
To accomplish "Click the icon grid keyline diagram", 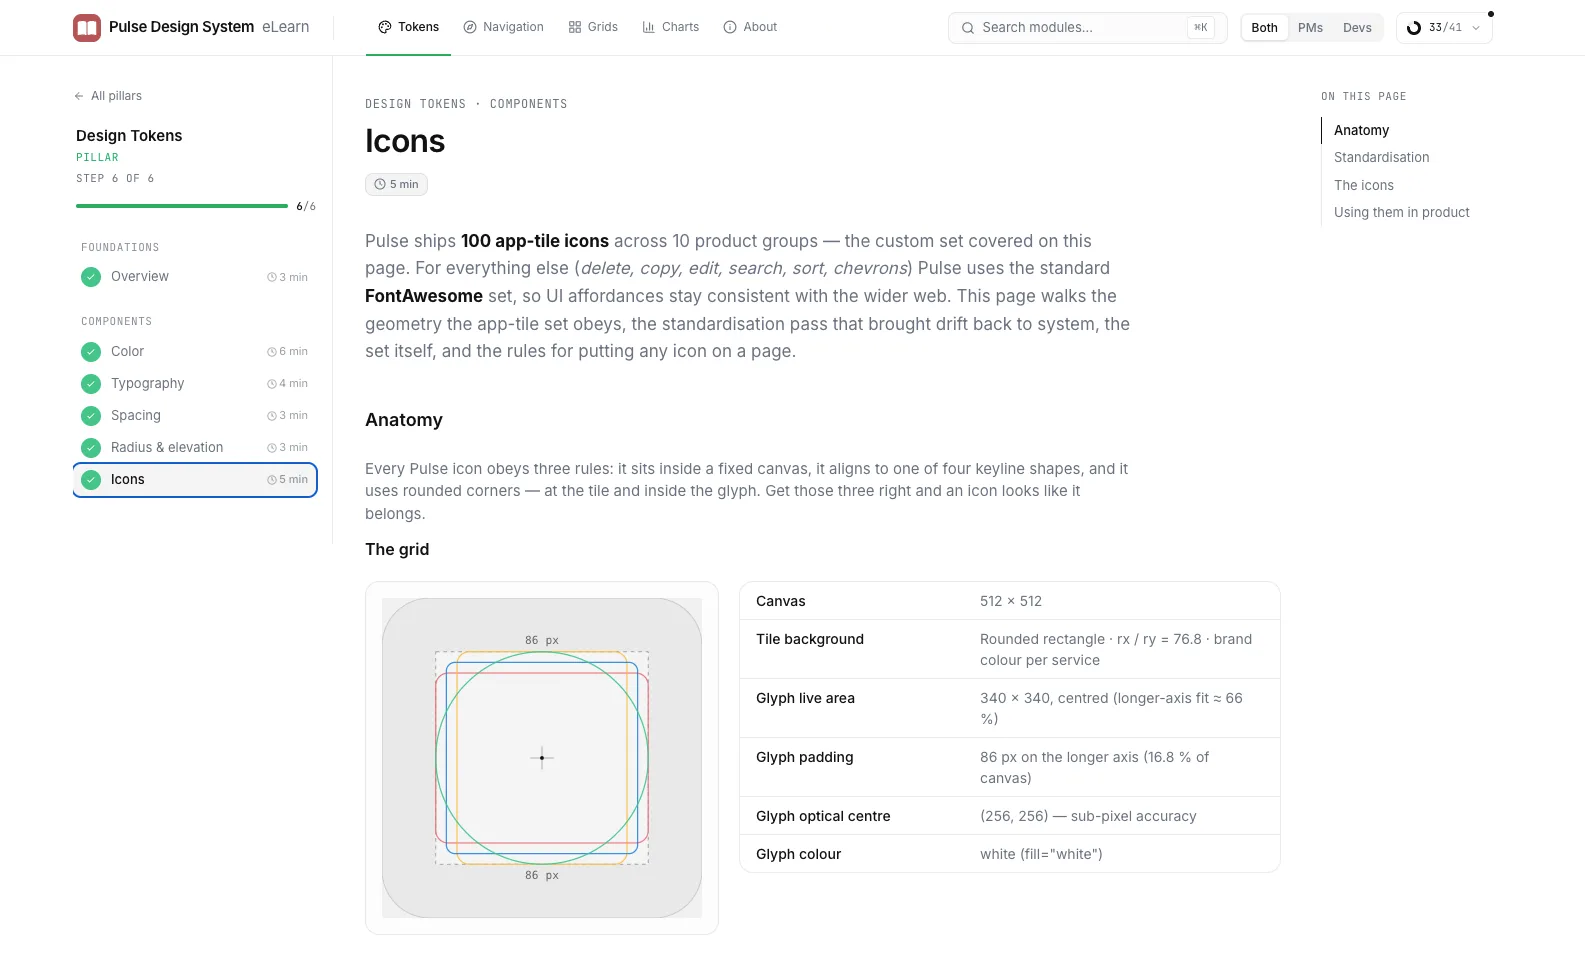I will click(x=542, y=758).
